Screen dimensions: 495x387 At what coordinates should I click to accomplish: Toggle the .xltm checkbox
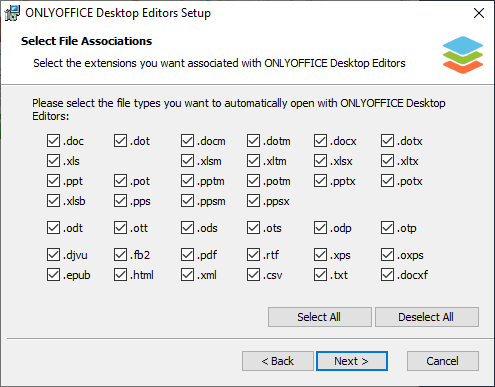click(x=253, y=161)
